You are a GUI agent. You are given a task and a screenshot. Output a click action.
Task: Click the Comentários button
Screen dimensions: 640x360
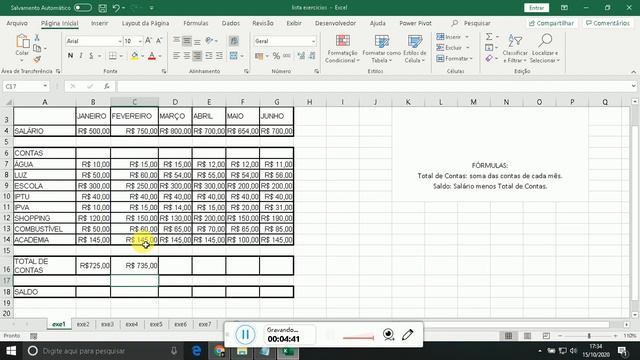[x=608, y=23]
